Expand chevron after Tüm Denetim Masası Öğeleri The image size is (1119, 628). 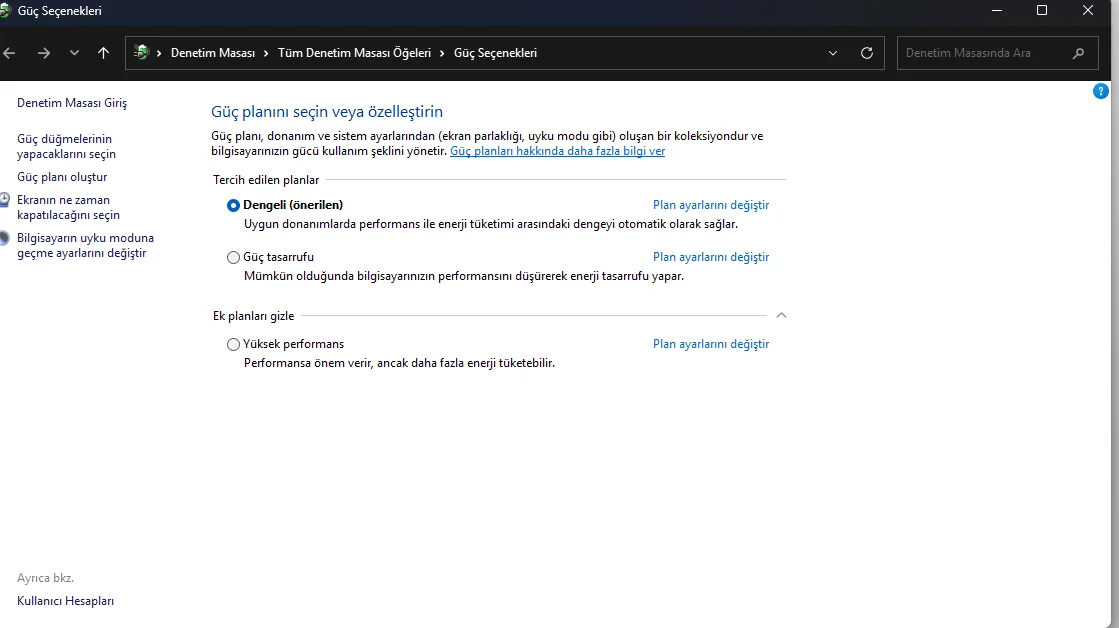tap(442, 53)
